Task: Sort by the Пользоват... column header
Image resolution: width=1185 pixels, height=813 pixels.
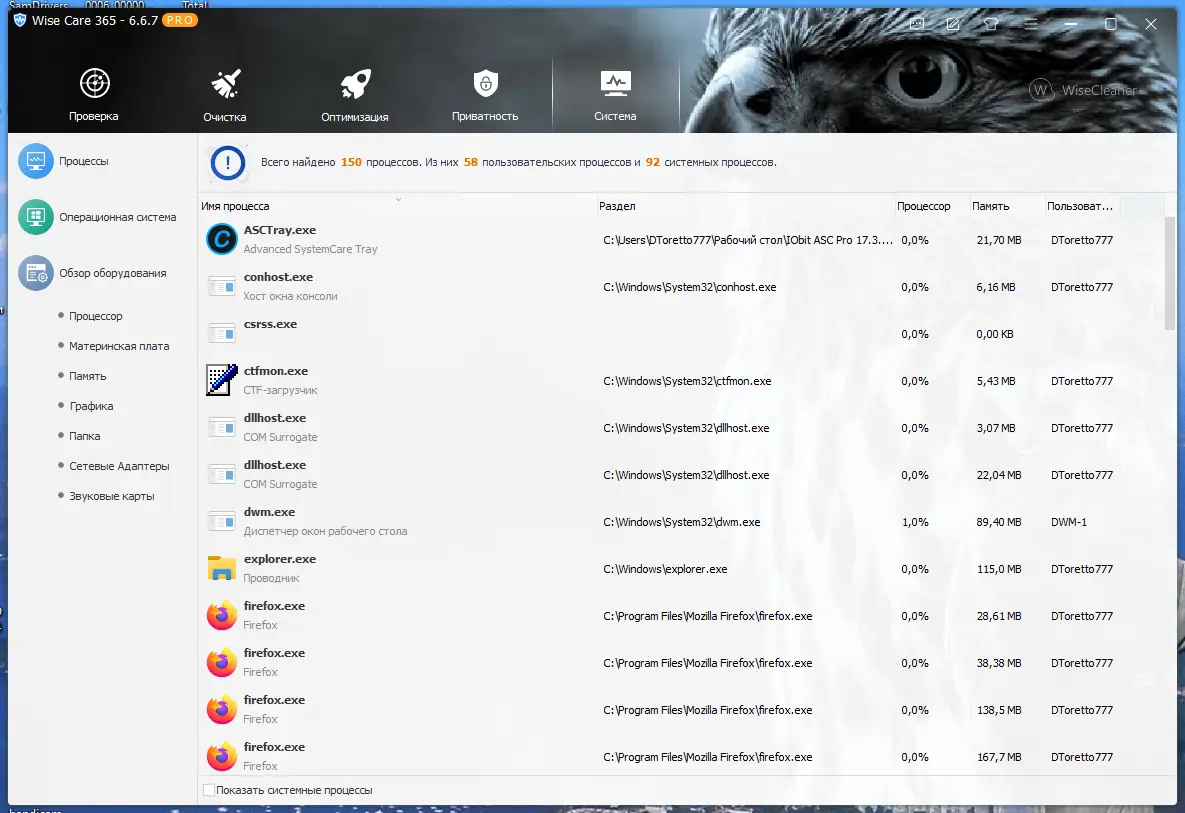Action: [1079, 206]
